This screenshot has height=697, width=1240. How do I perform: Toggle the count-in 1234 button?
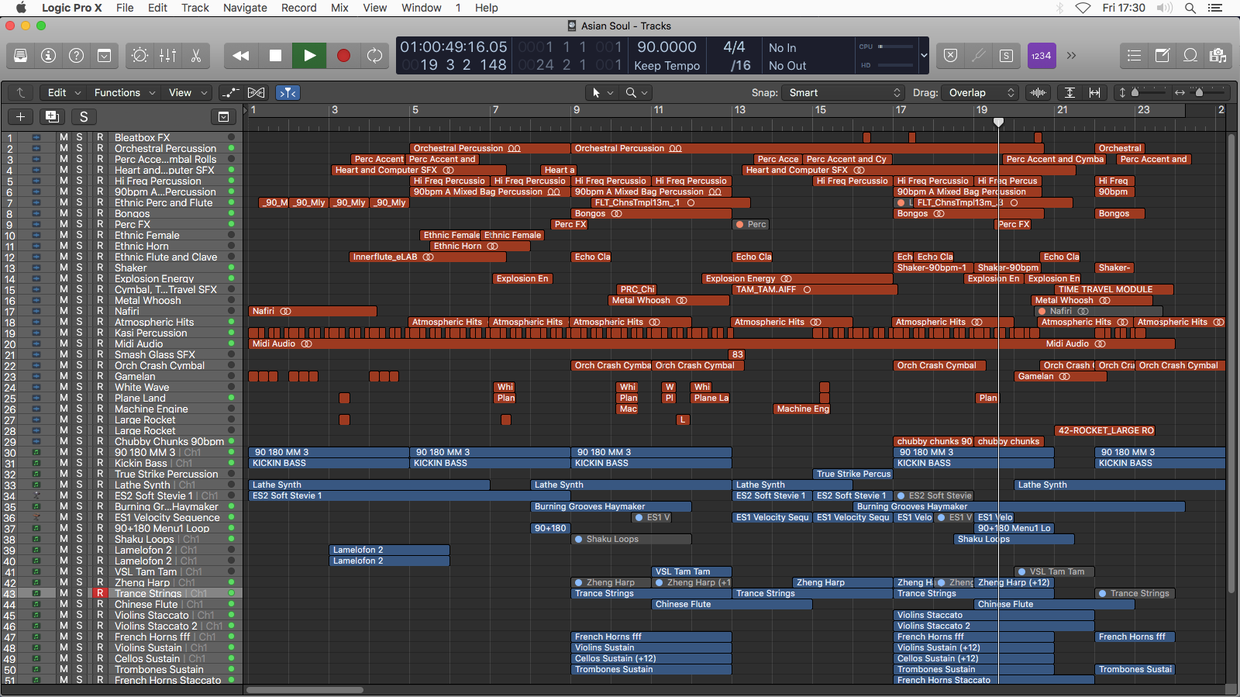pos(1041,56)
